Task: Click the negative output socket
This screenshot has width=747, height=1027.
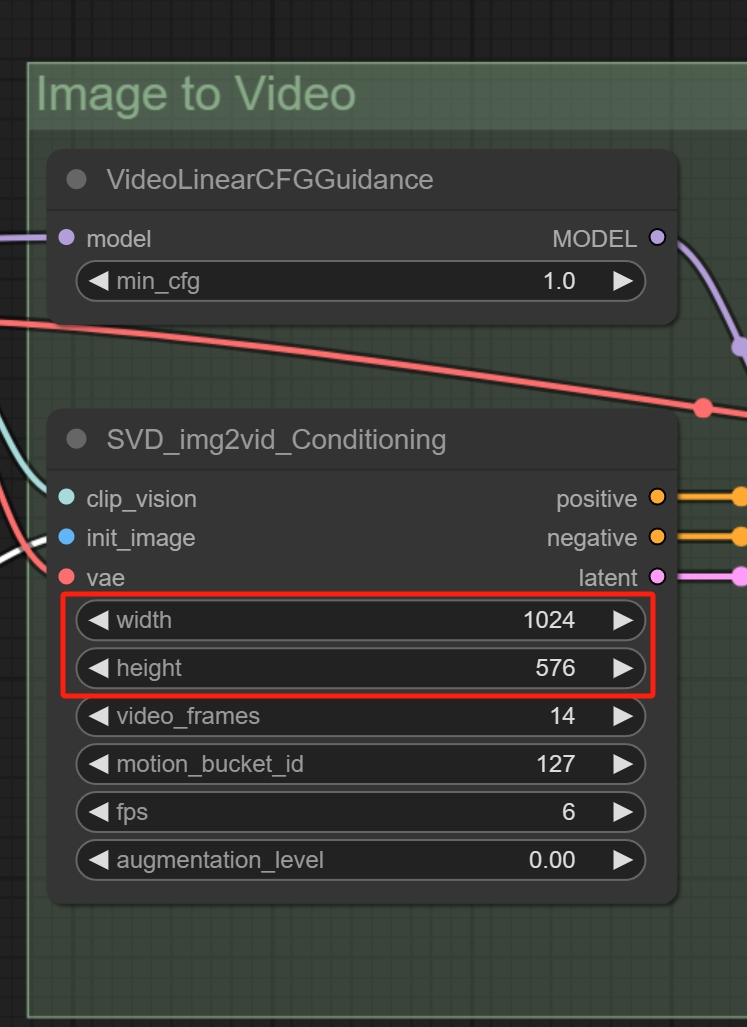Action: (x=657, y=537)
